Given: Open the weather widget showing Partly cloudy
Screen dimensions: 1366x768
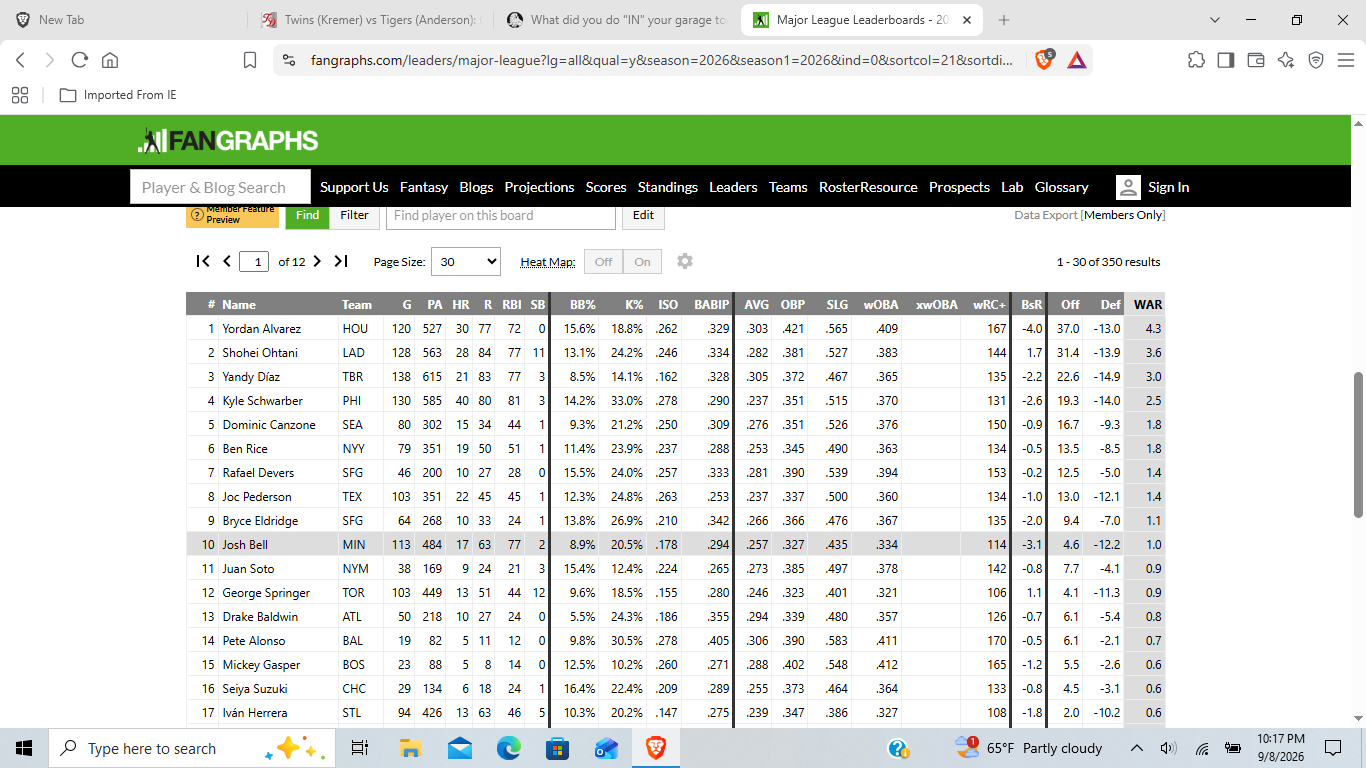Looking at the screenshot, I should pos(1028,748).
